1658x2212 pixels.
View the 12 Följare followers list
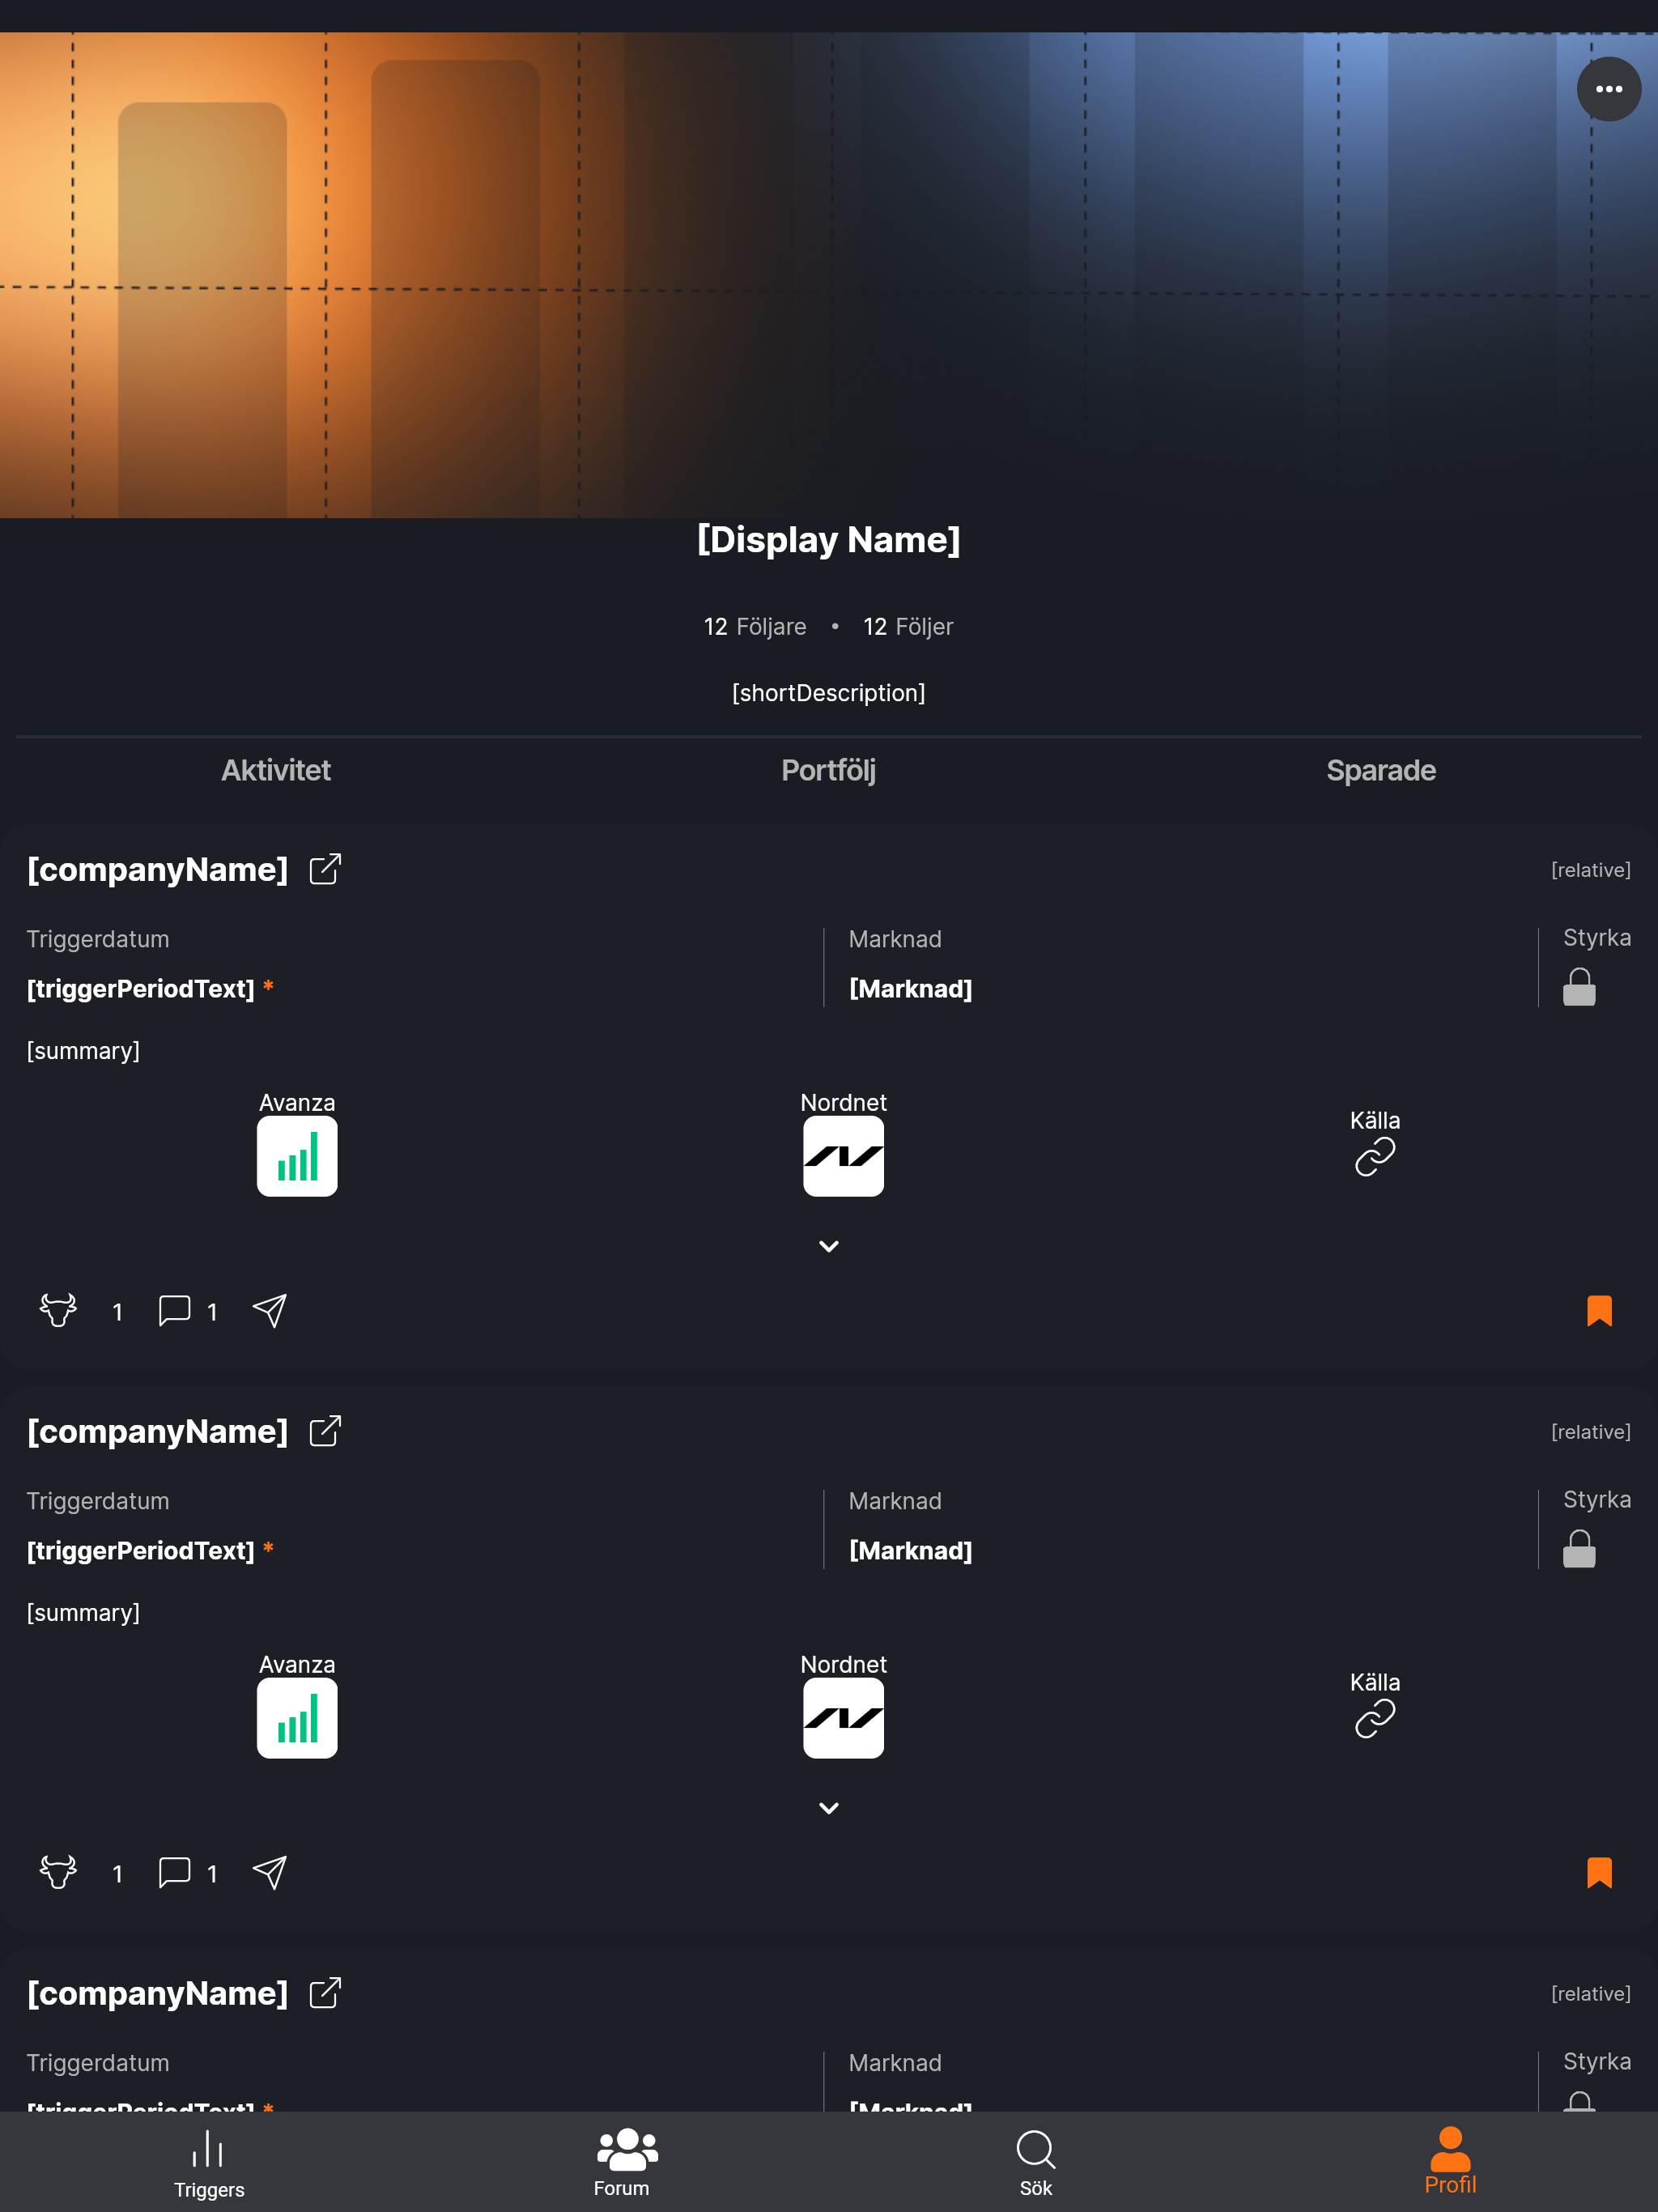(755, 627)
